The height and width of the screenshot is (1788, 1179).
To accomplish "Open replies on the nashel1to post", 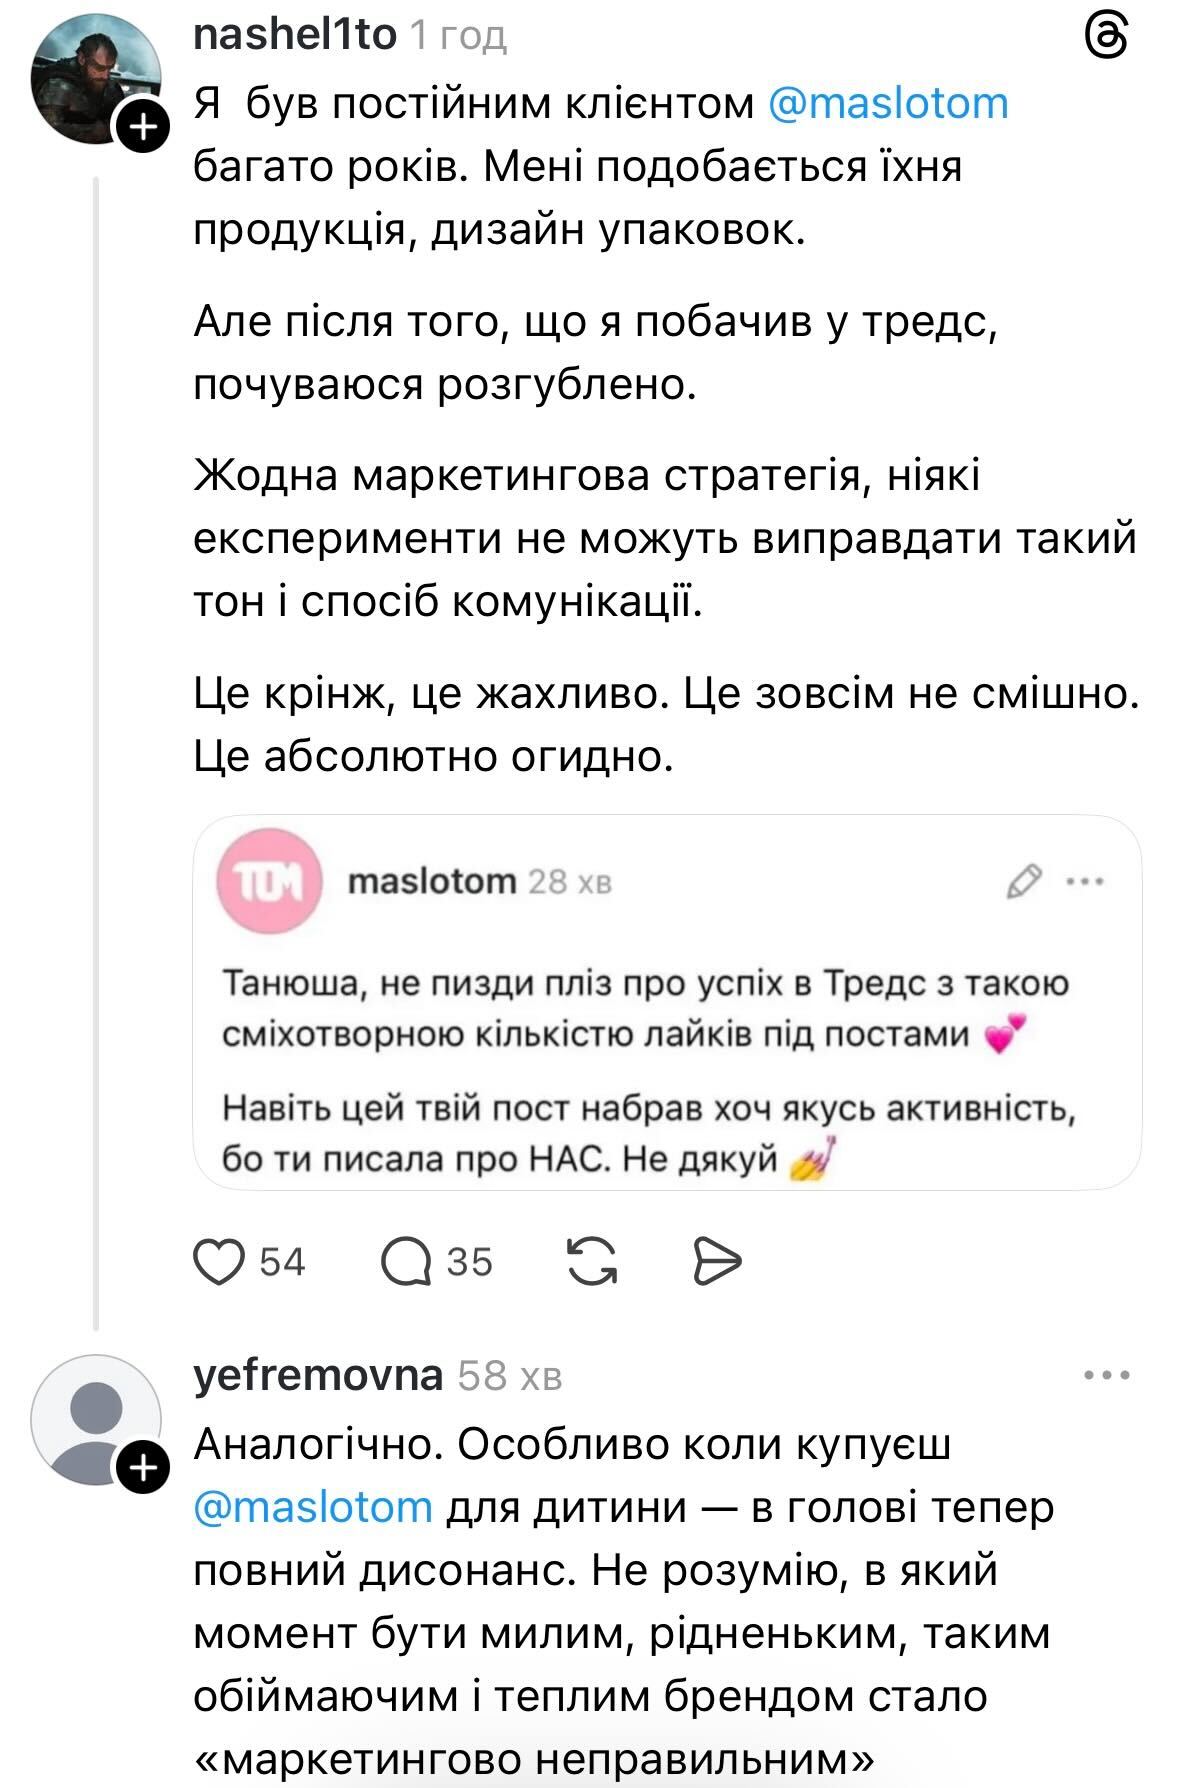I will [x=407, y=1261].
